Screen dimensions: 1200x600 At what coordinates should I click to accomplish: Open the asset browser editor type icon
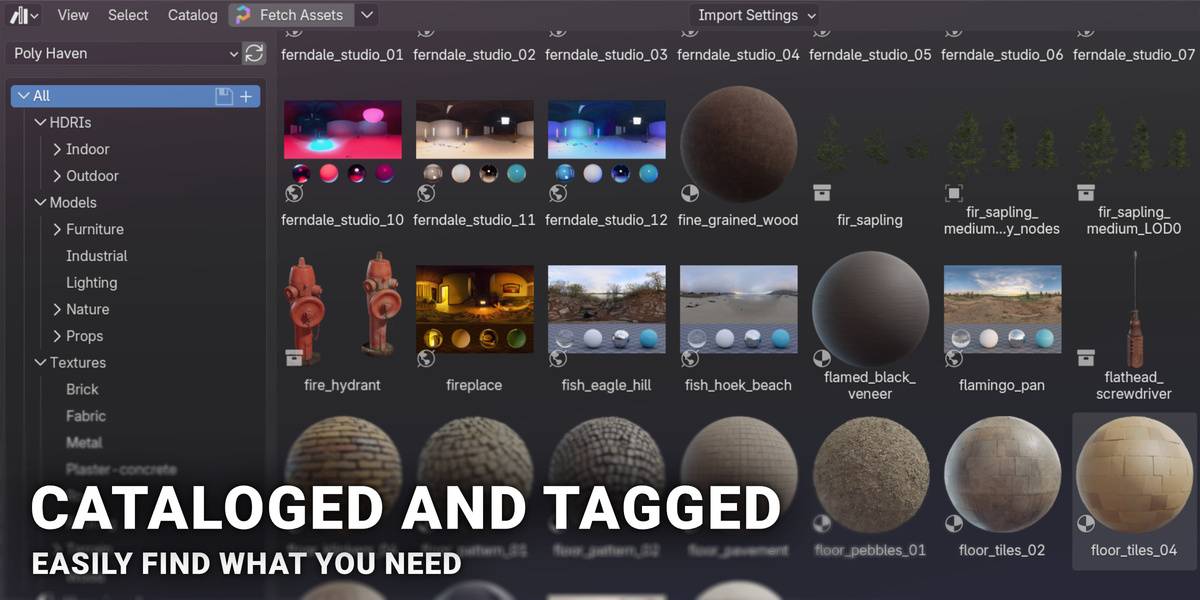[x=17, y=15]
